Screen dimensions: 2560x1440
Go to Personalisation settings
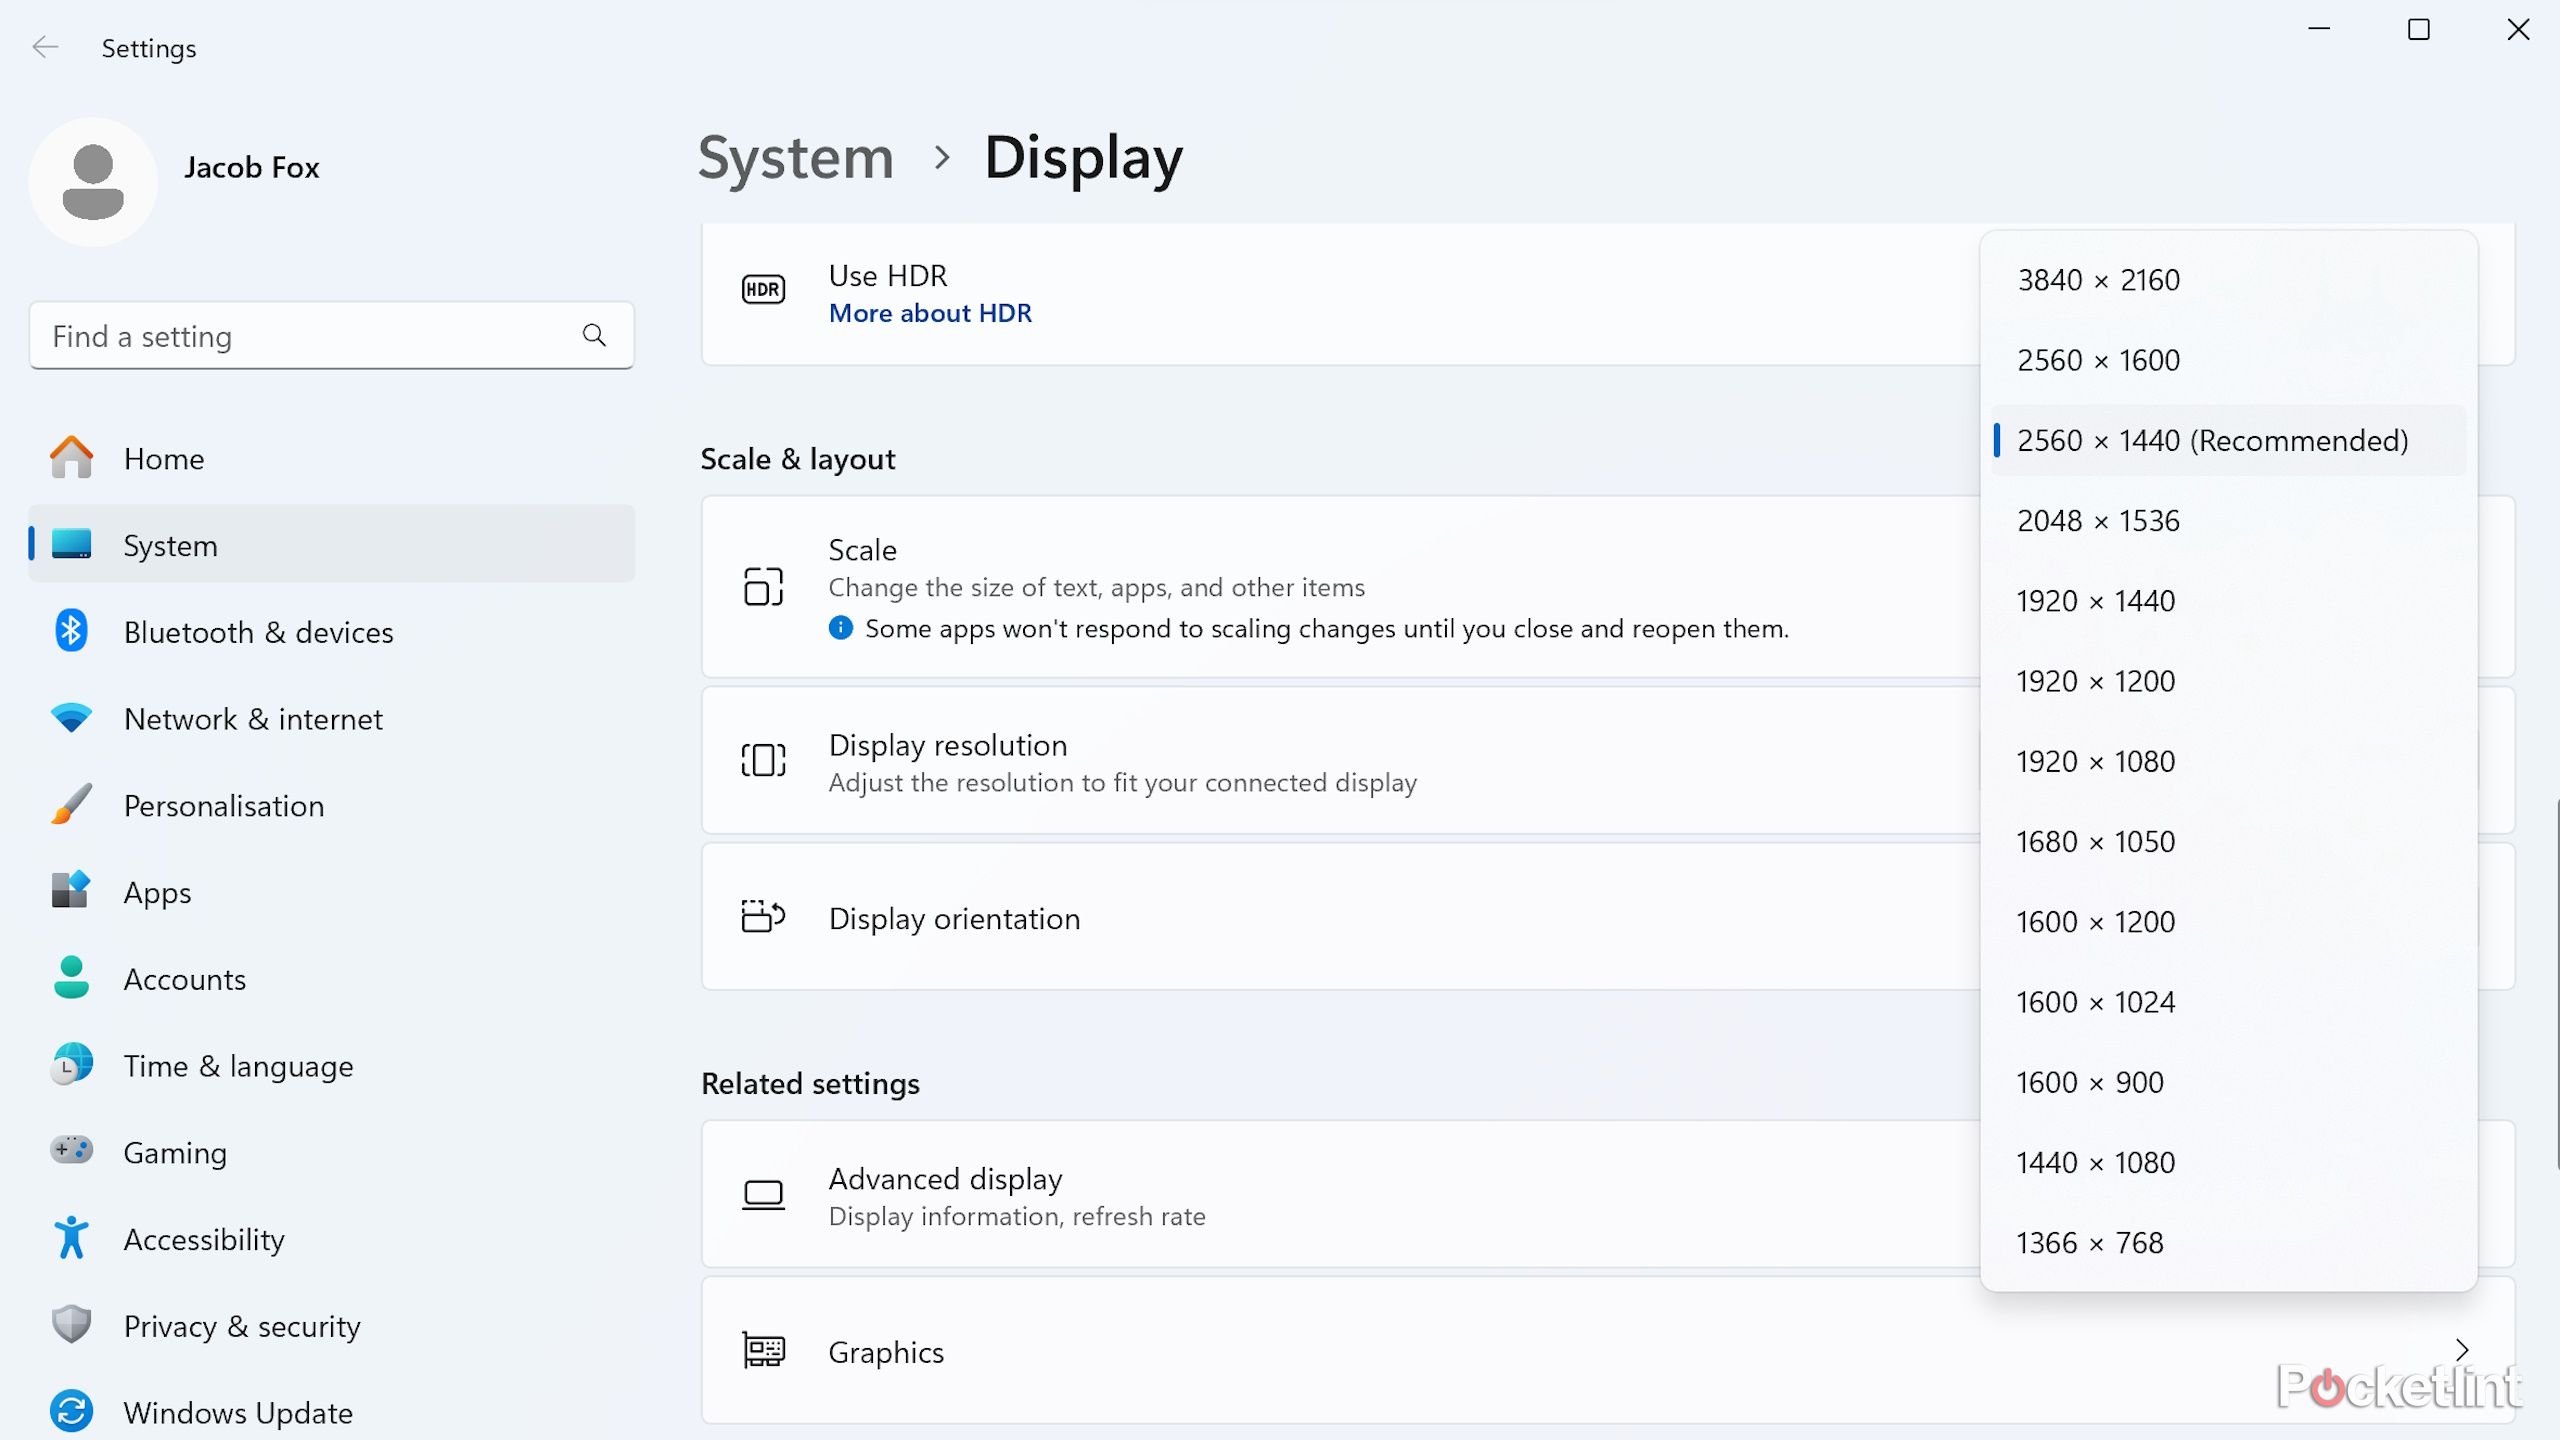click(x=224, y=806)
